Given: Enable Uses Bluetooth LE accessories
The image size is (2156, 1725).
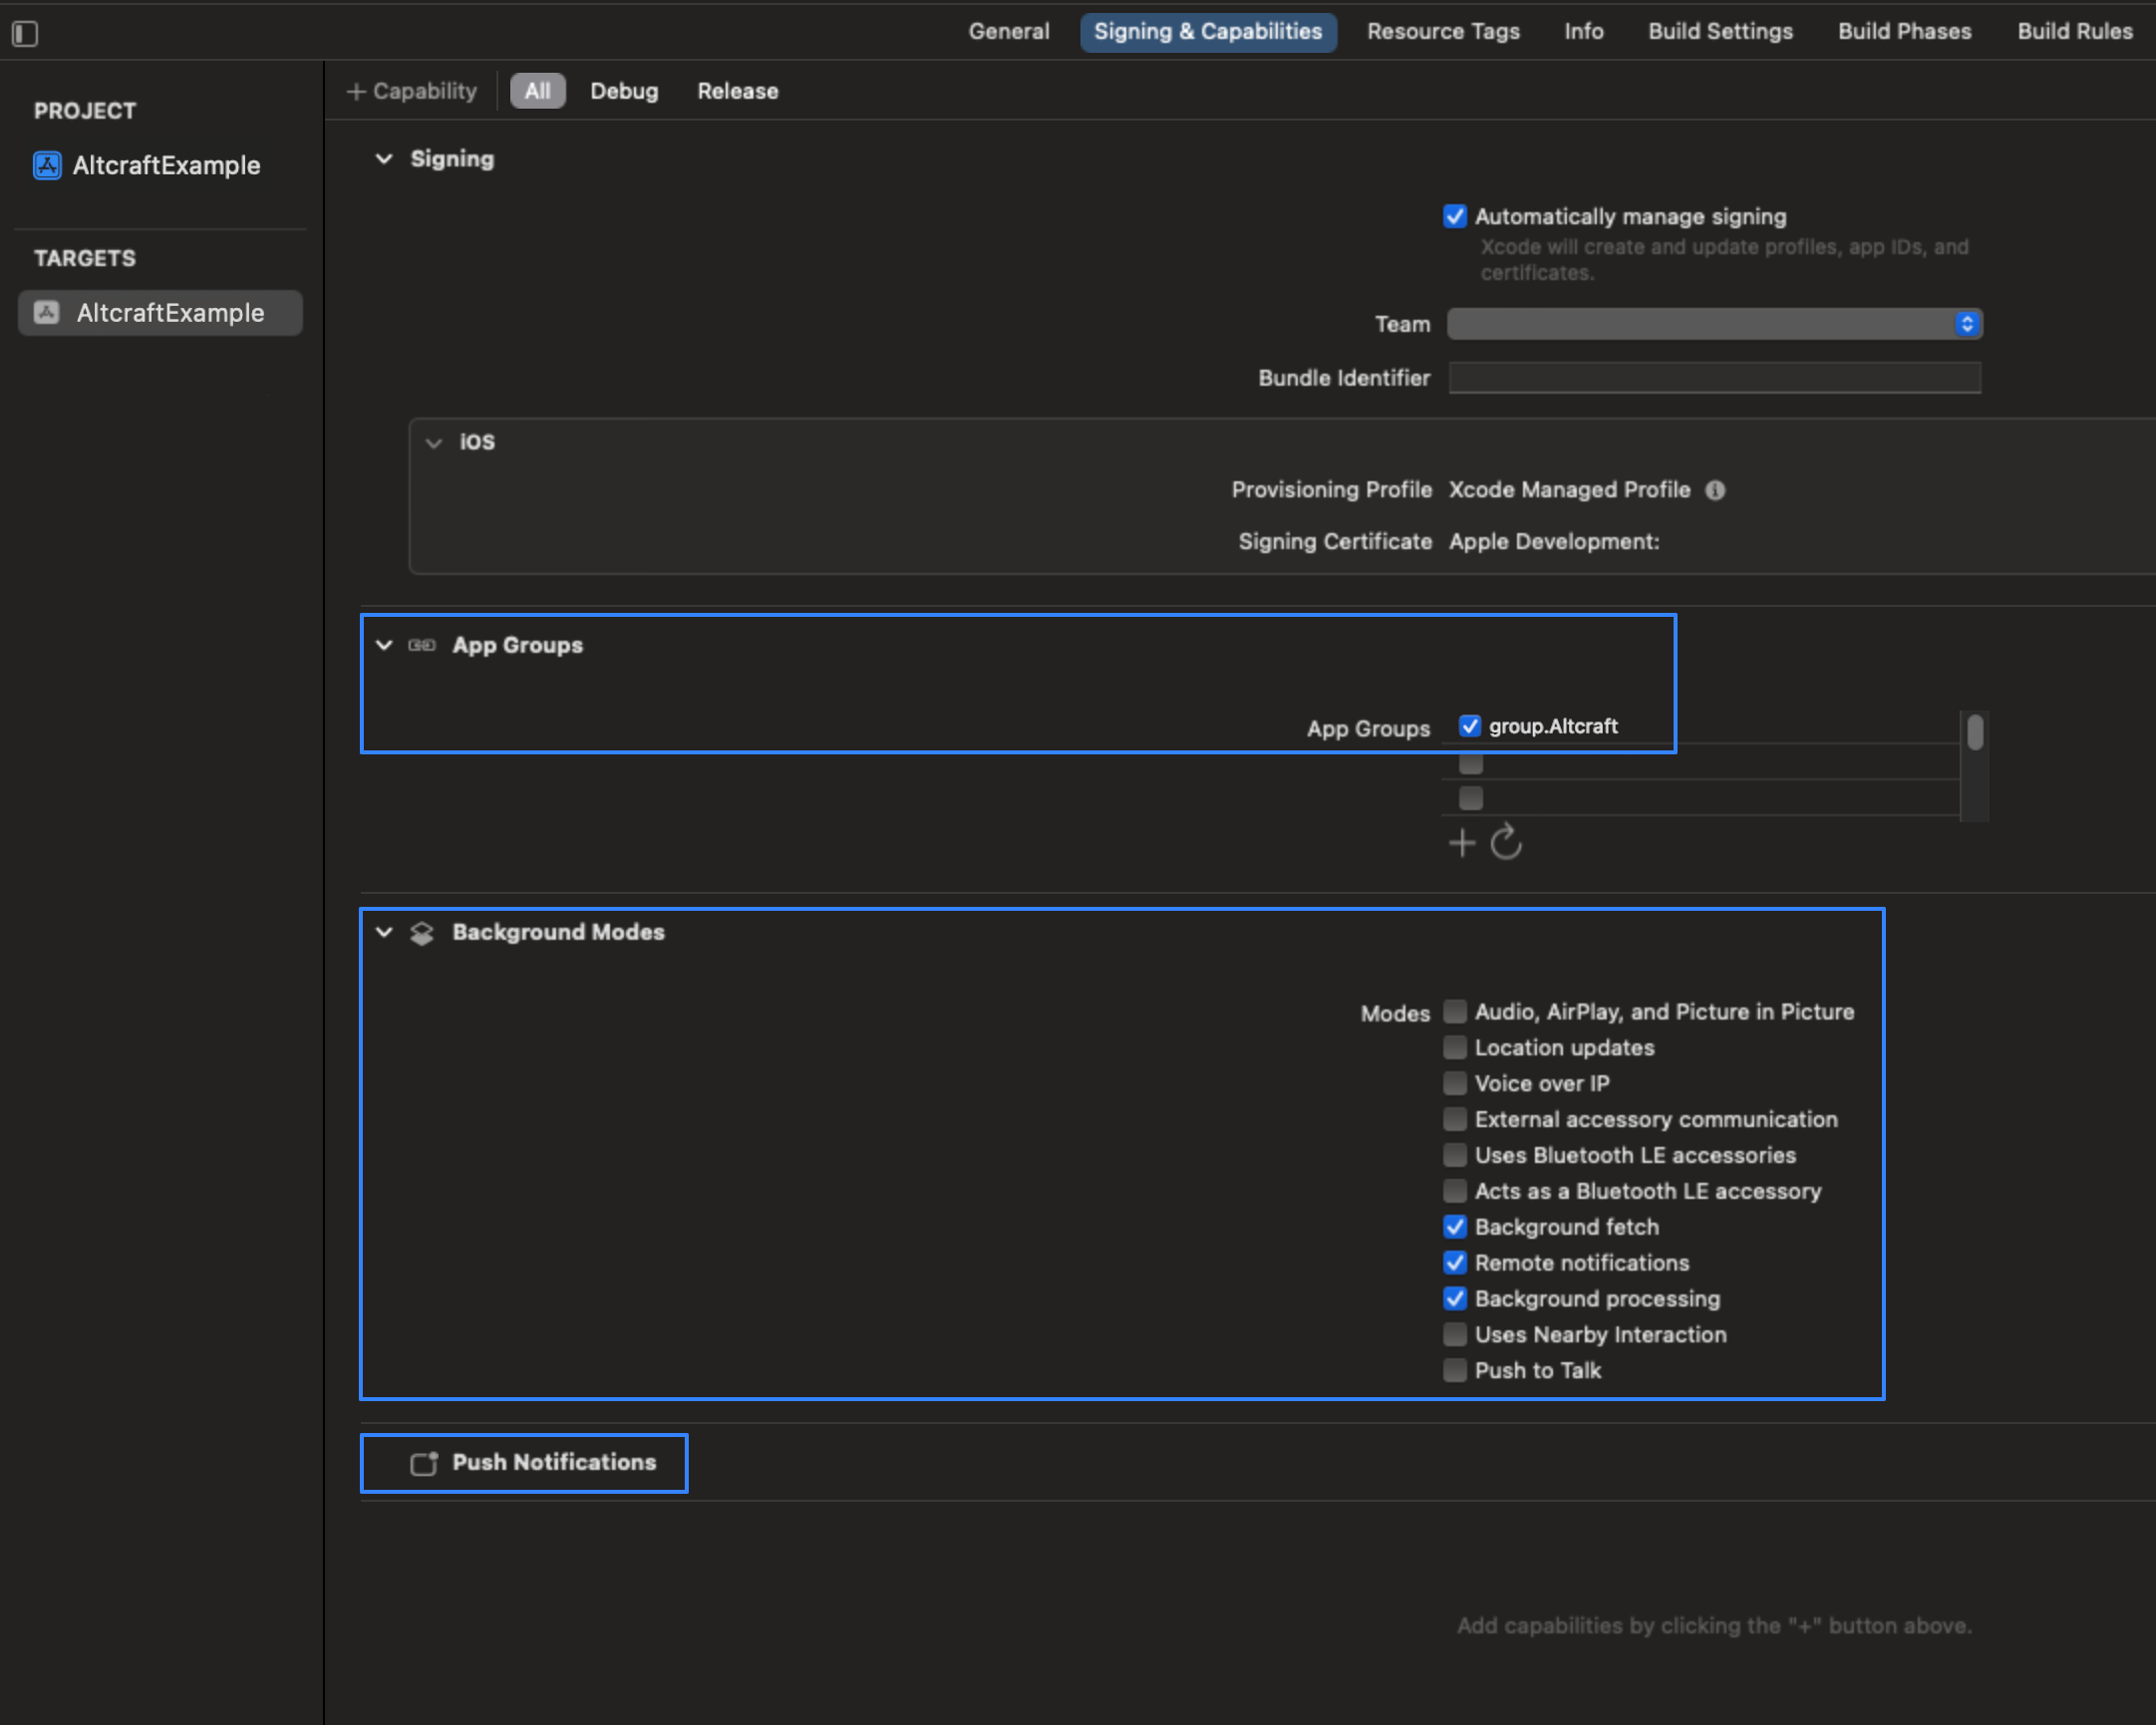Looking at the screenshot, I should coord(1455,1155).
